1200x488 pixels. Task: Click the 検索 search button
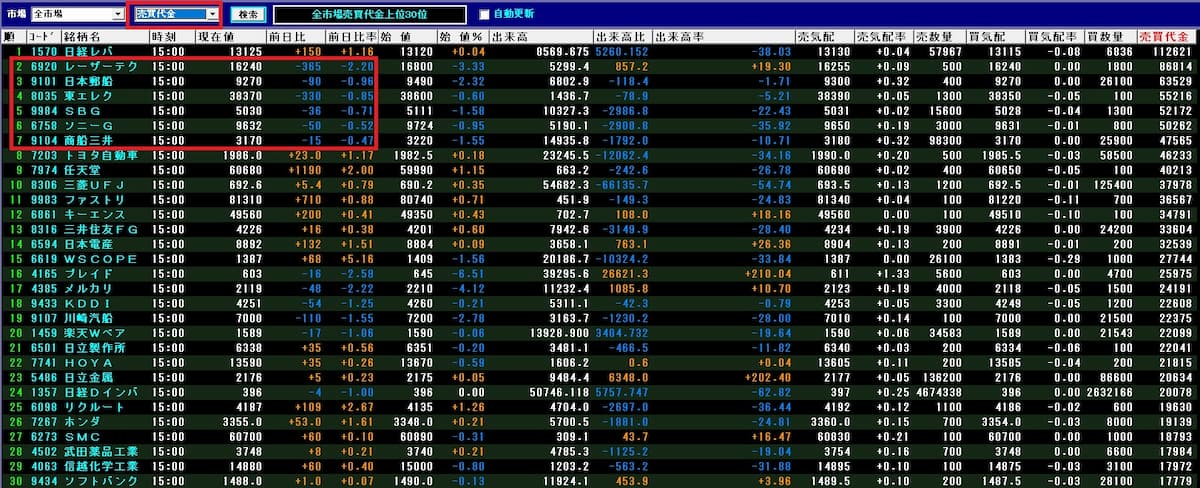(x=247, y=15)
